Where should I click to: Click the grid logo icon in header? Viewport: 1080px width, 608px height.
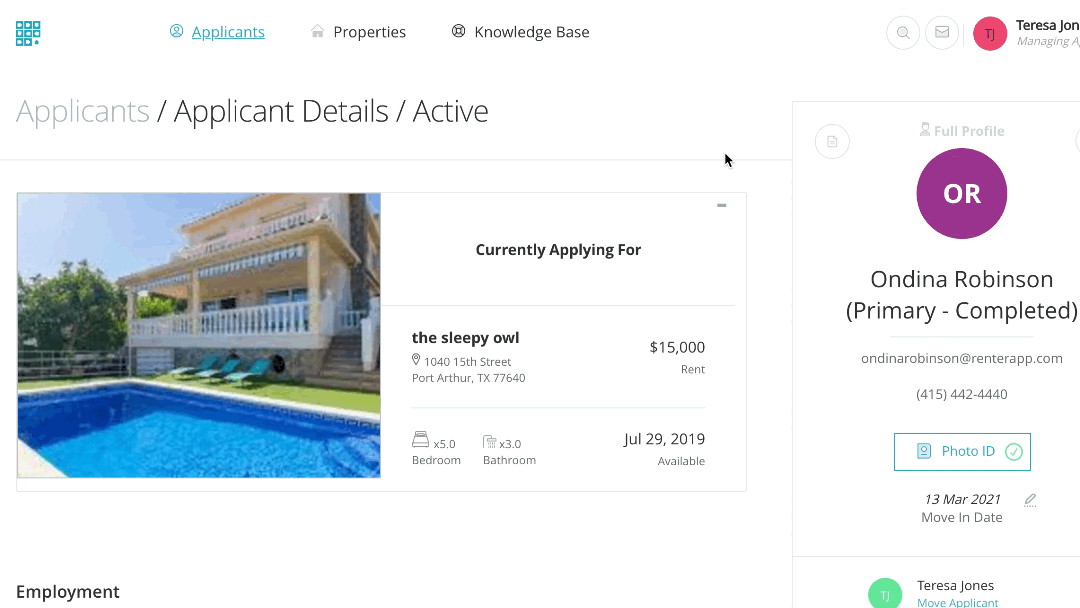28,33
